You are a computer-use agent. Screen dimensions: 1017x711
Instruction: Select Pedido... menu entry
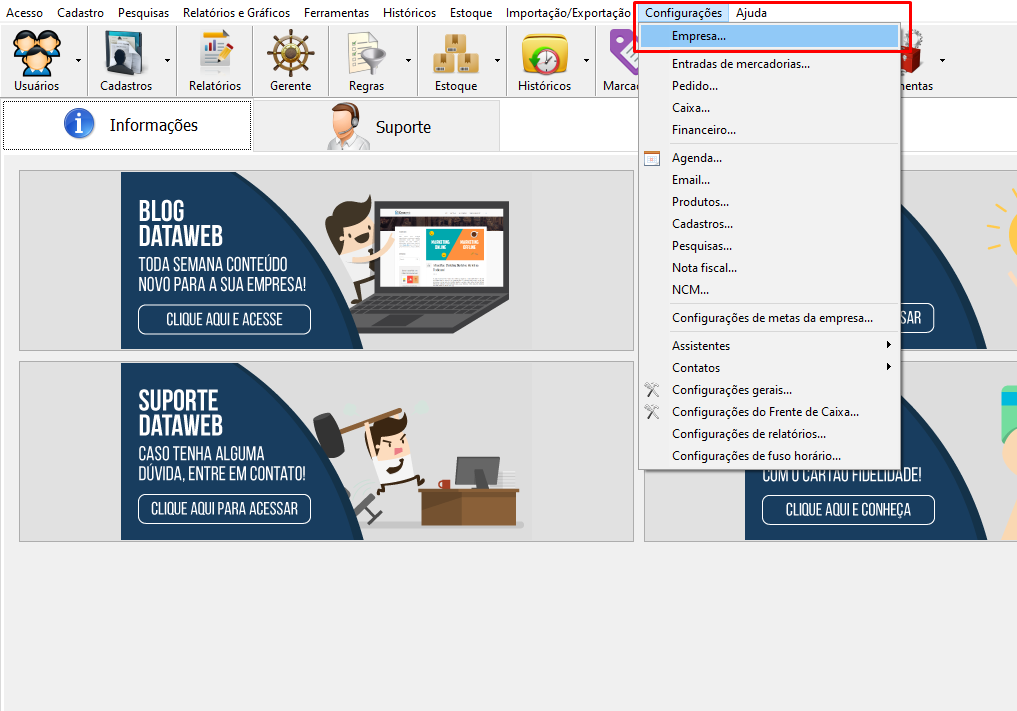coord(769,86)
